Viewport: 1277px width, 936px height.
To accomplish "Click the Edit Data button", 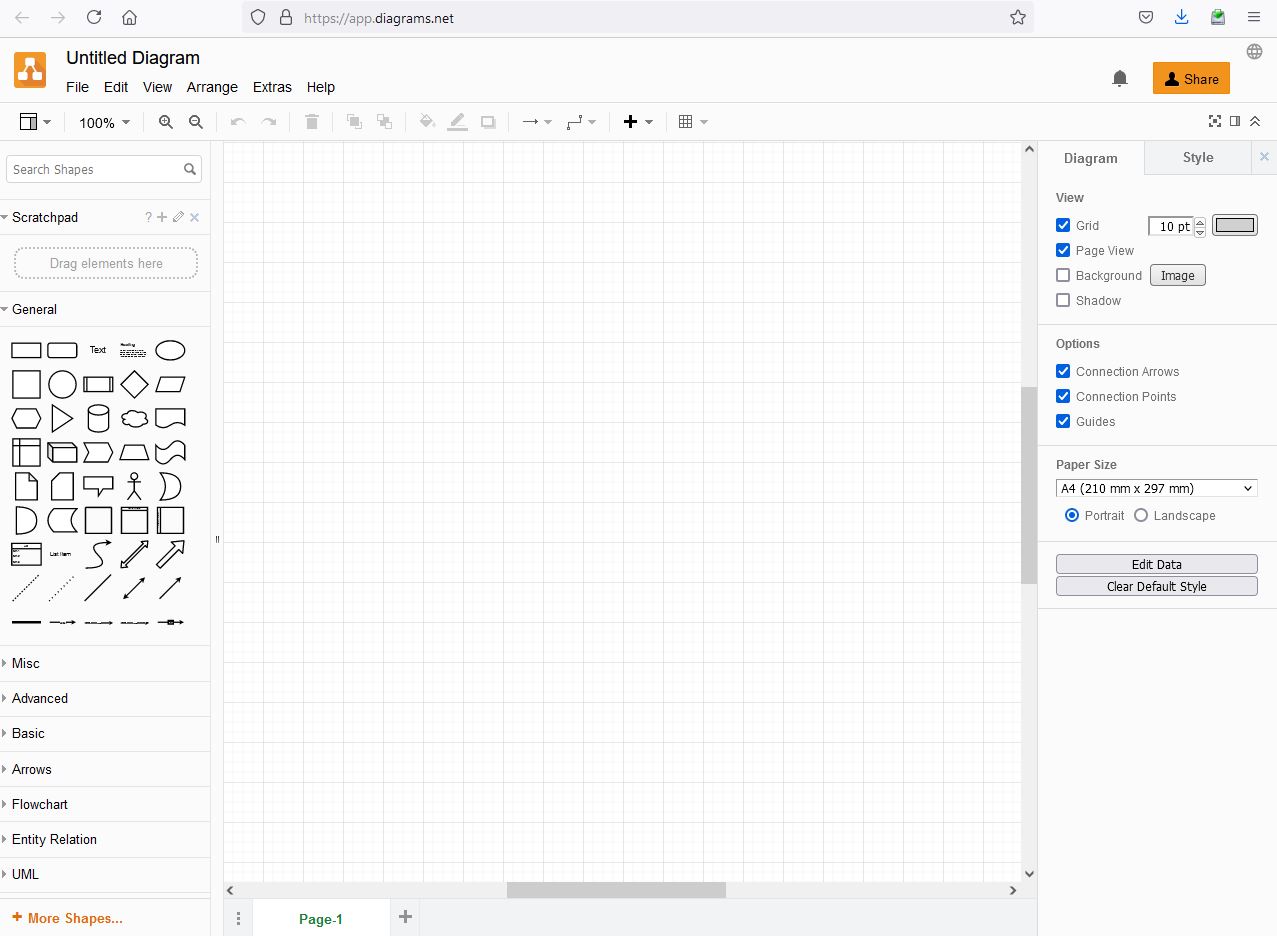I will click(x=1156, y=564).
